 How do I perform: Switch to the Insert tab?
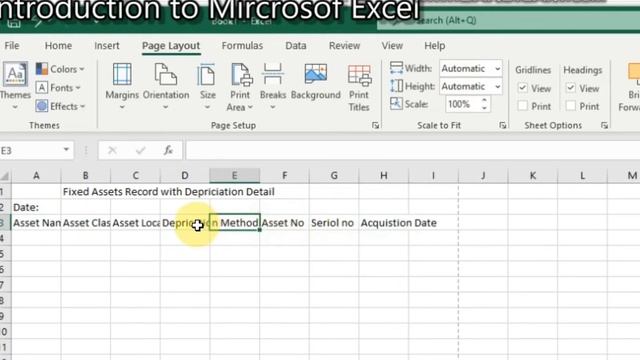coord(107,46)
